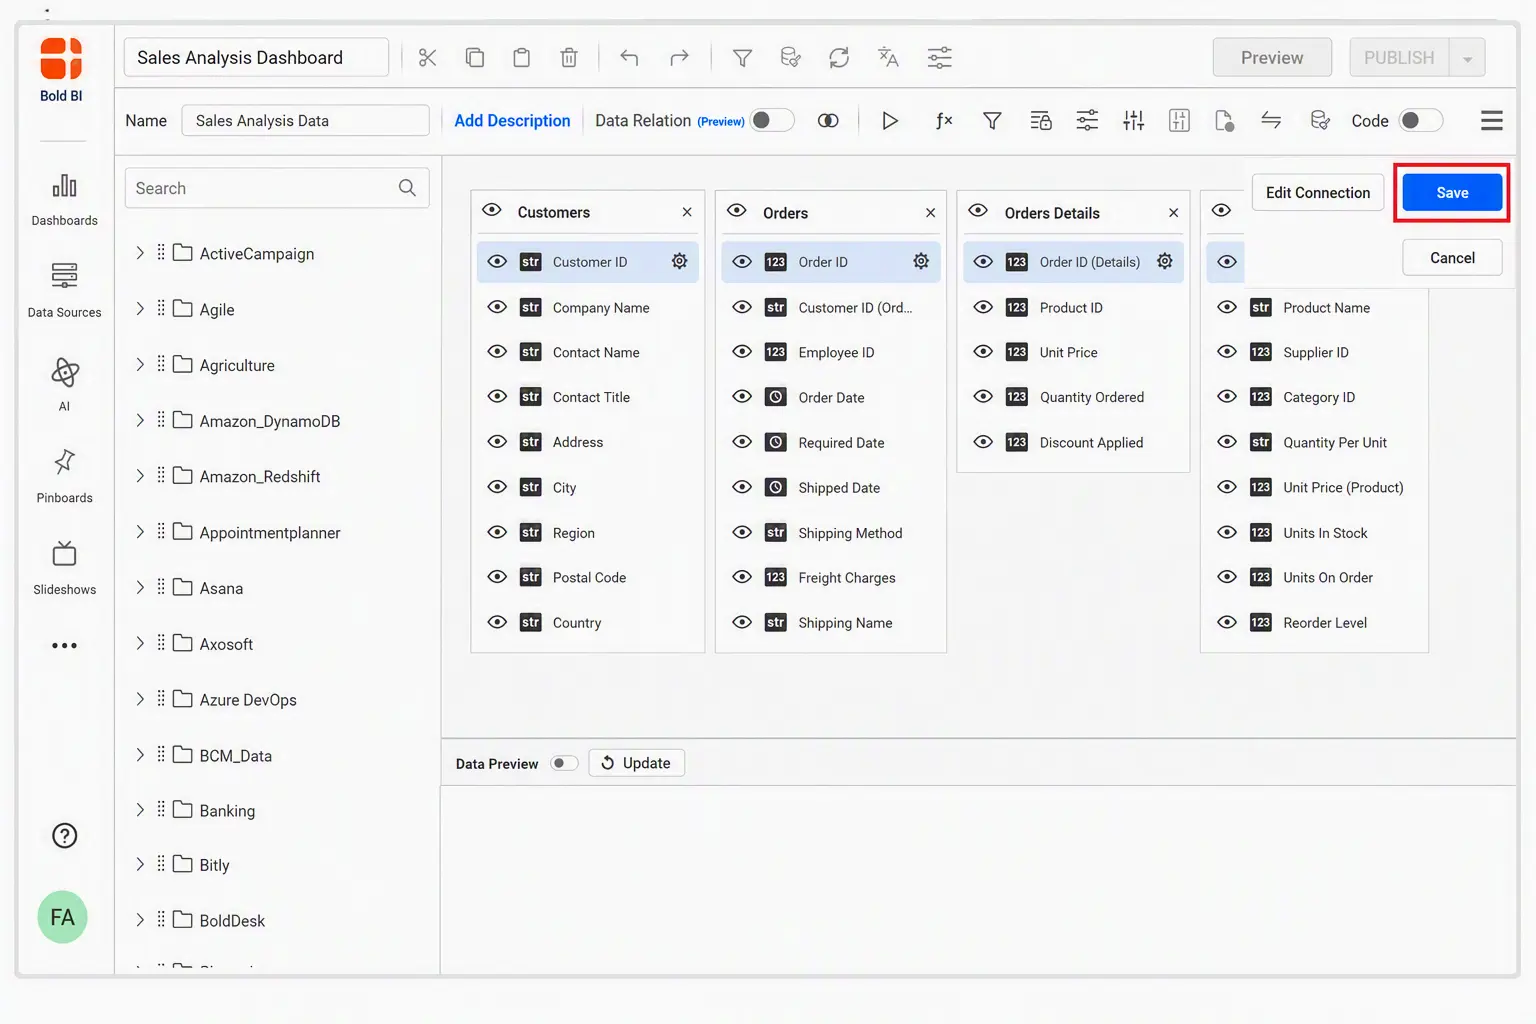Image resolution: width=1536 pixels, height=1024 pixels.
Task: Click the delete trash icon
Action: pos(569,58)
